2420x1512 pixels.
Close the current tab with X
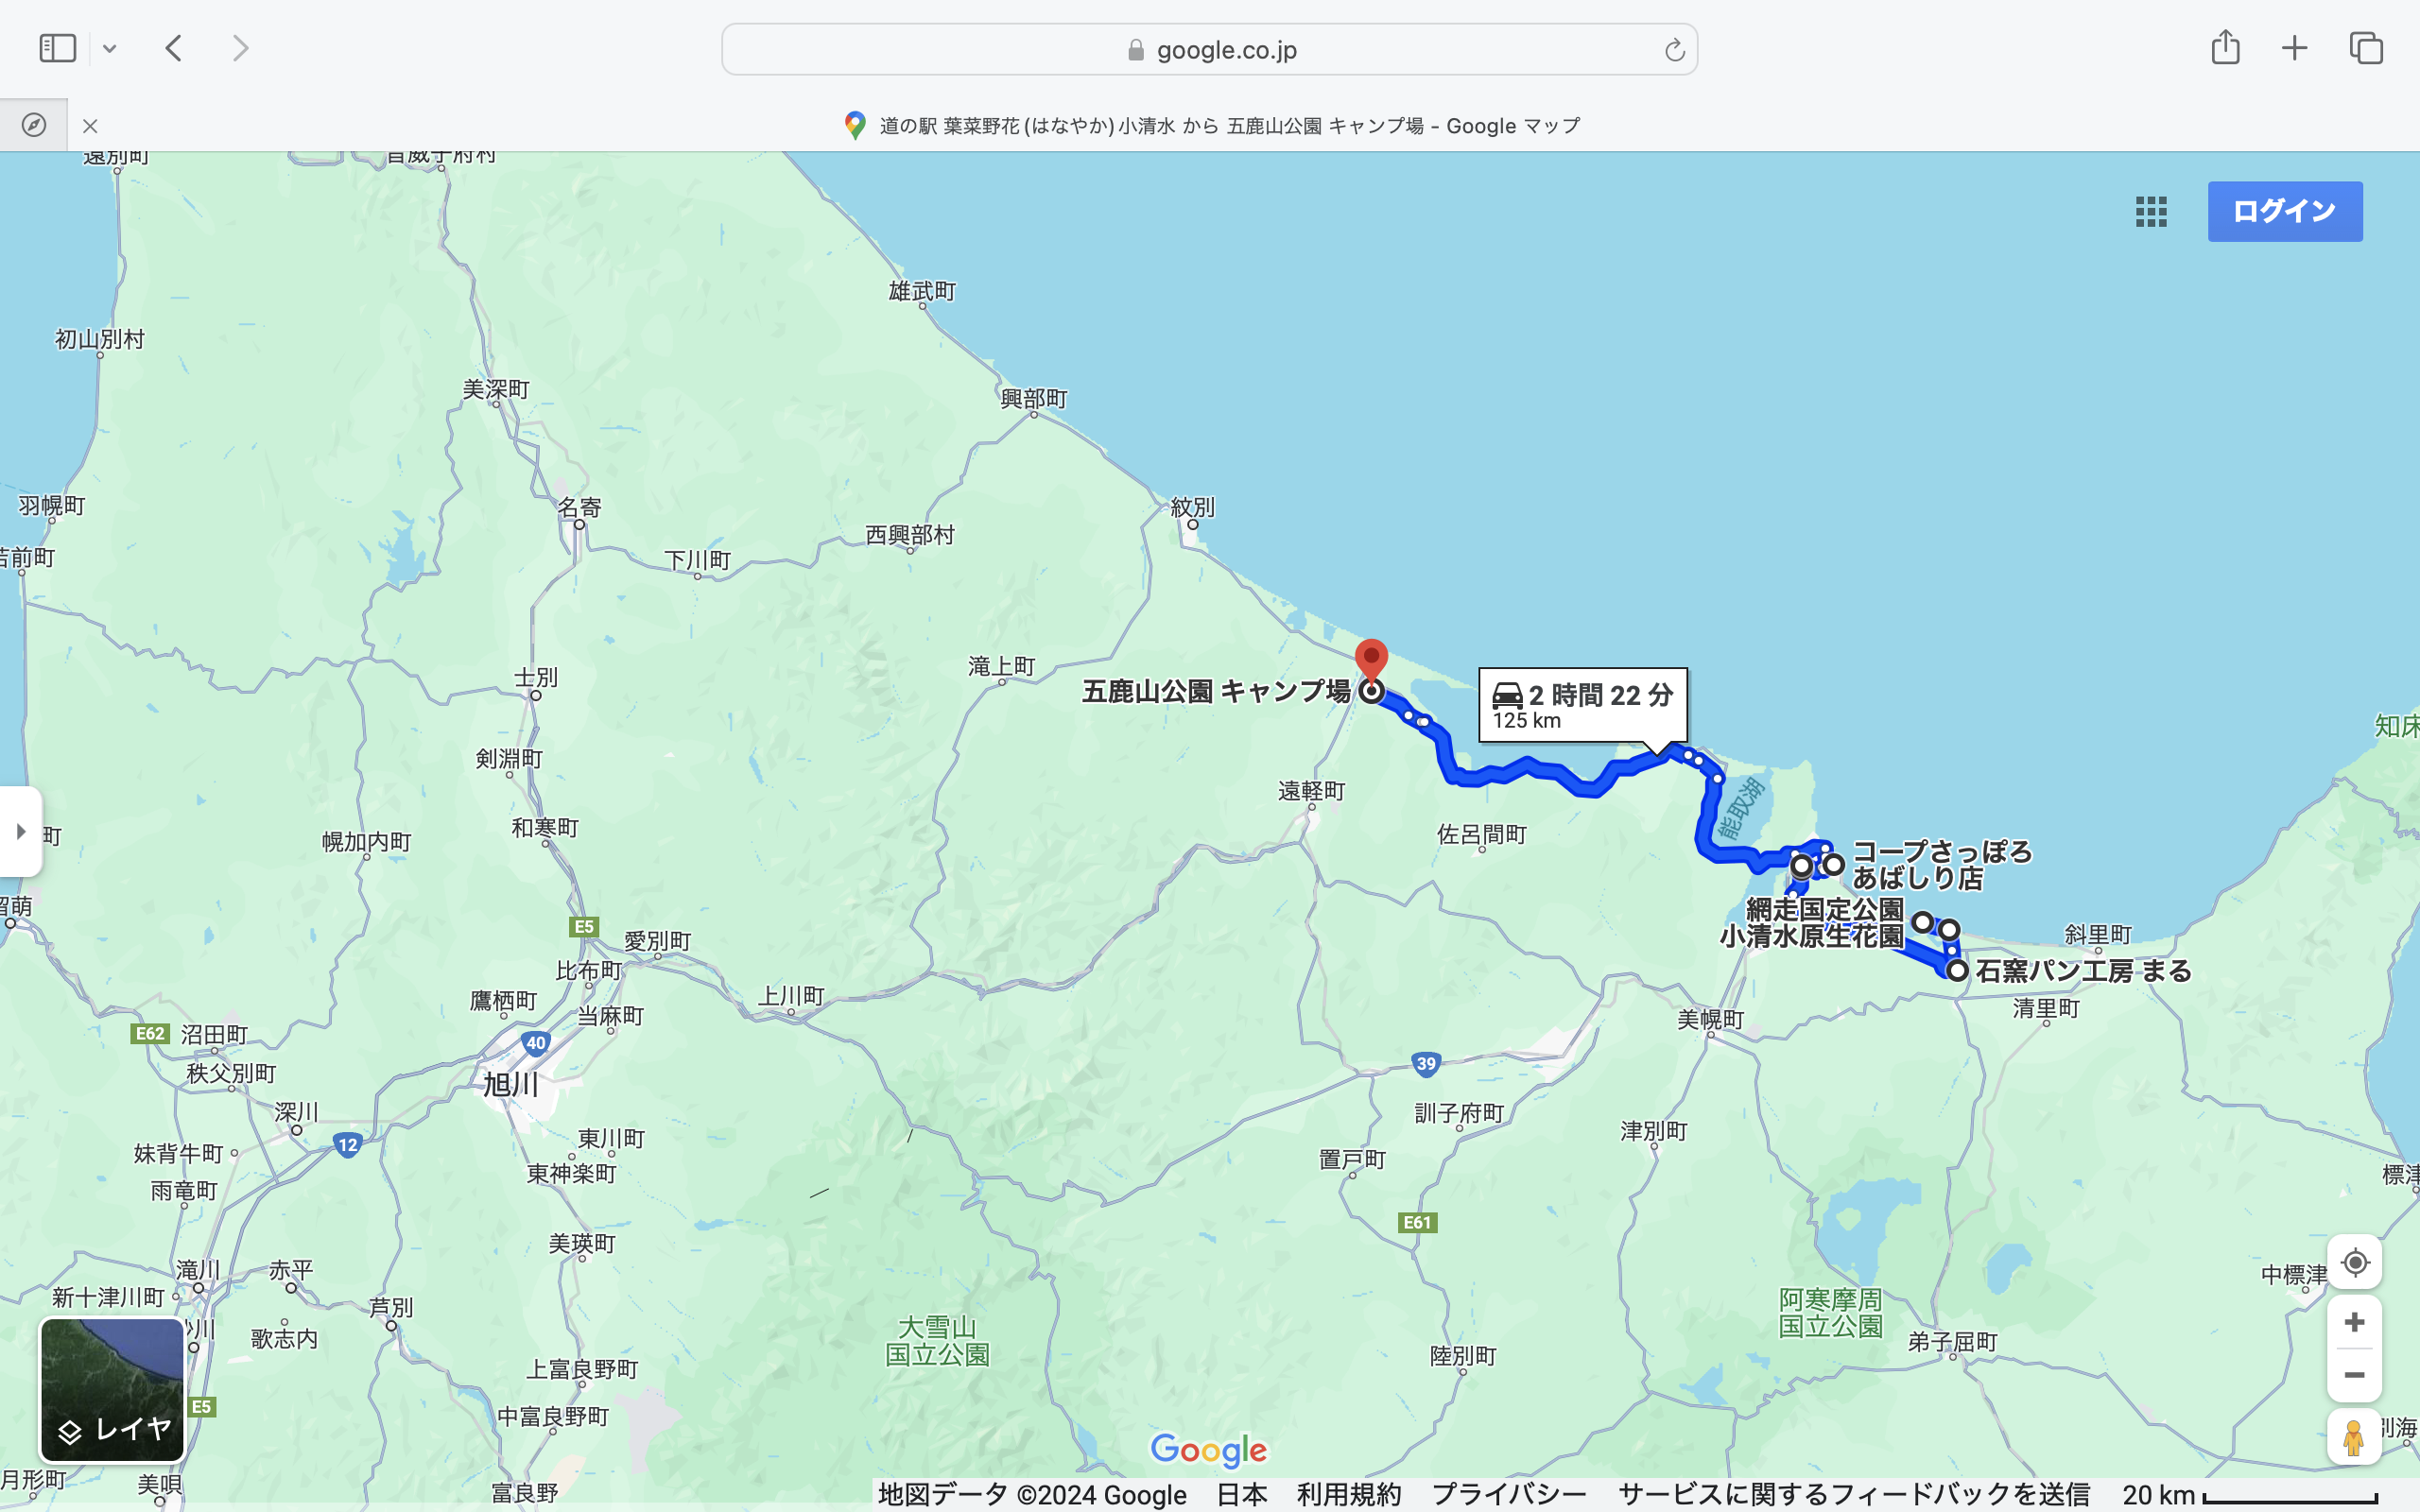click(90, 126)
